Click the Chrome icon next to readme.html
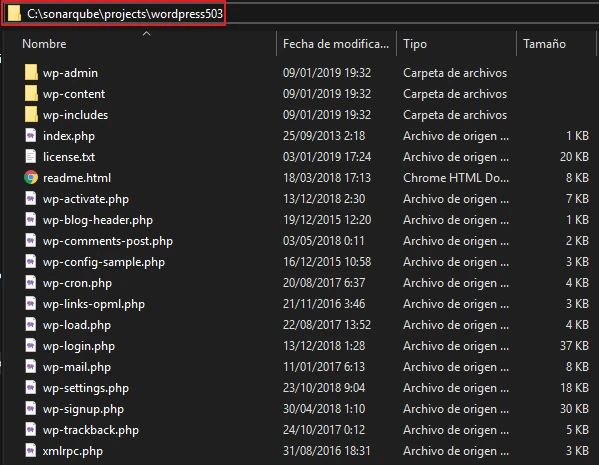Image resolution: width=599 pixels, height=465 pixels. (x=31, y=177)
